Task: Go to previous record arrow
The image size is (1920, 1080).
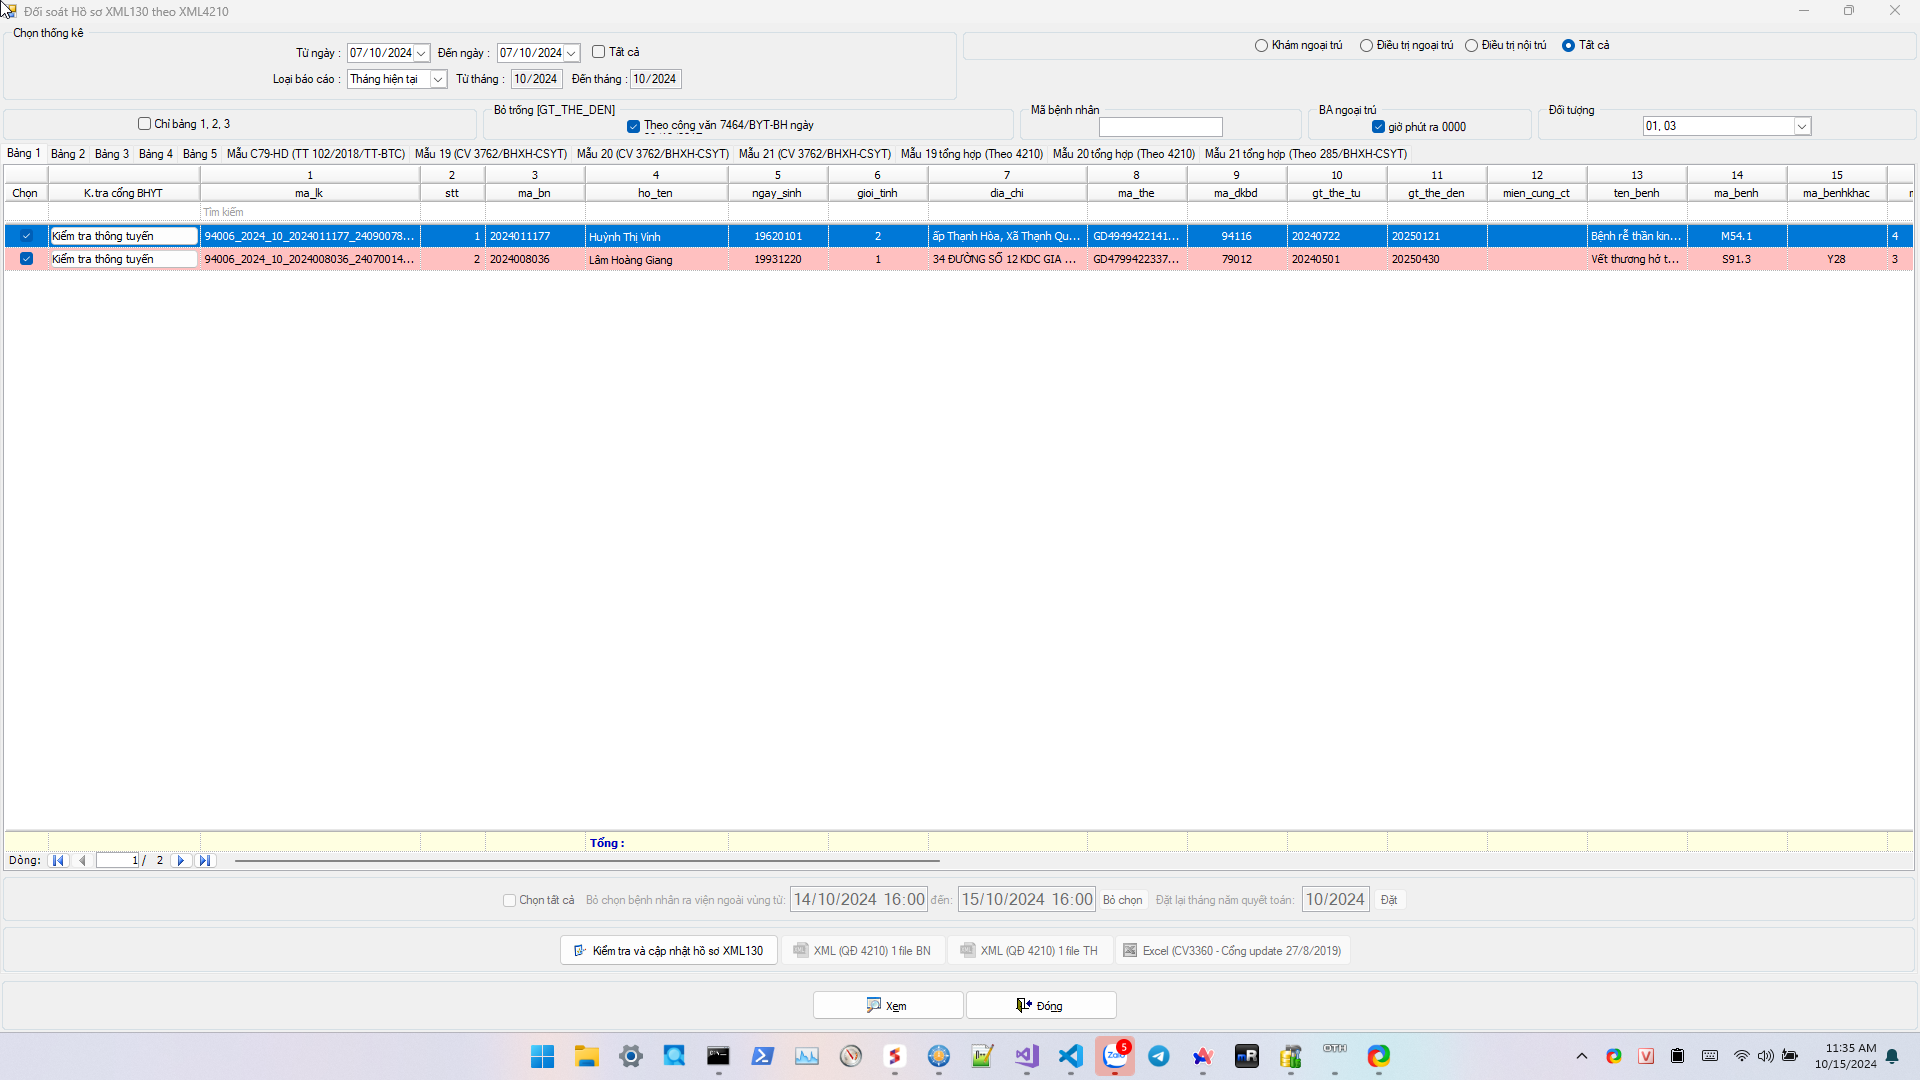Action: click(x=82, y=861)
